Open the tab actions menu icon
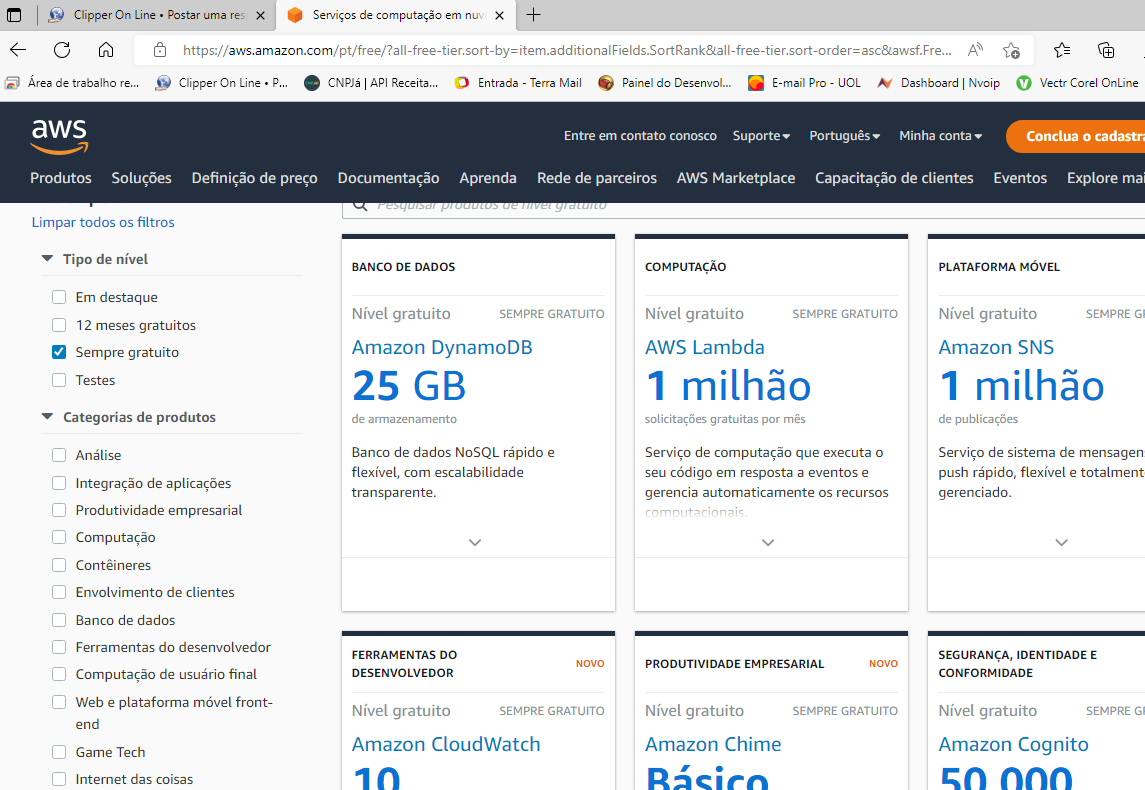This screenshot has width=1145, height=790. tap(14, 15)
